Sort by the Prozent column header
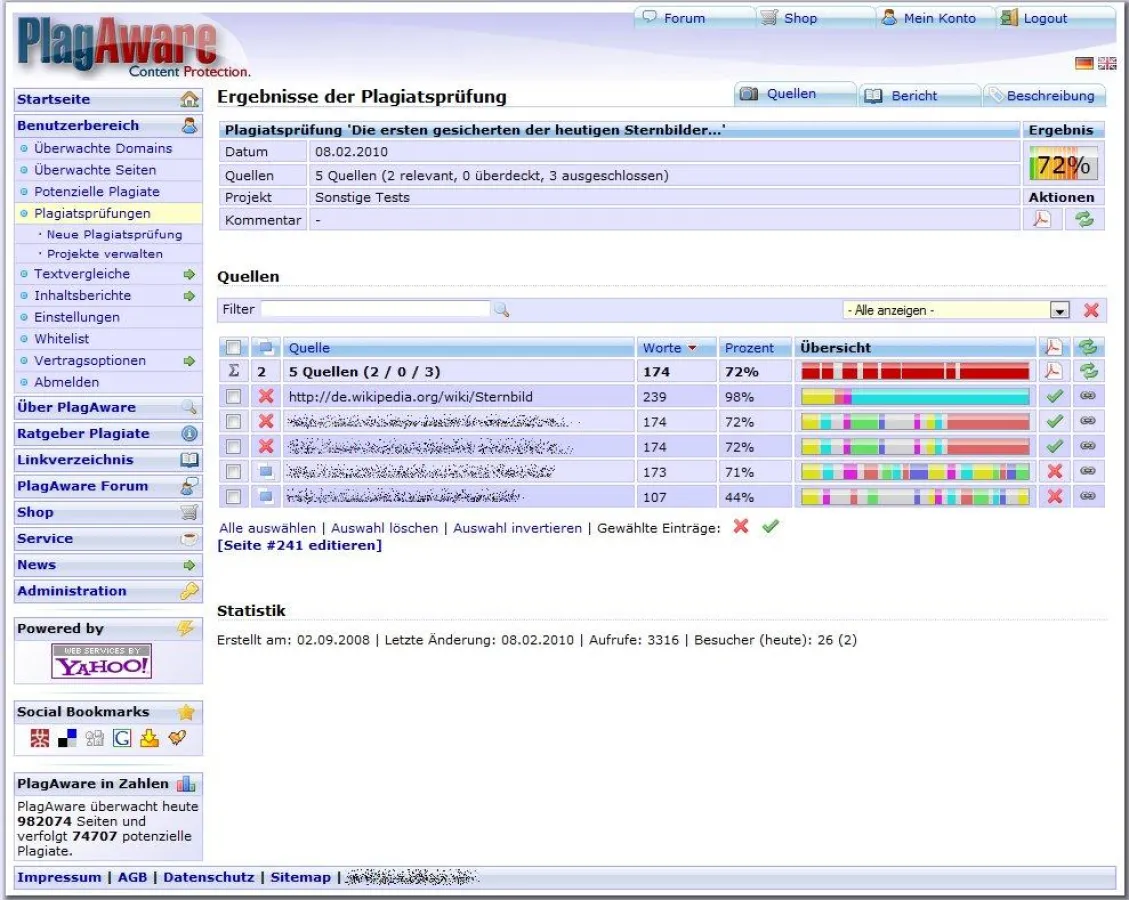The width and height of the screenshot is (1129, 900). tap(749, 348)
